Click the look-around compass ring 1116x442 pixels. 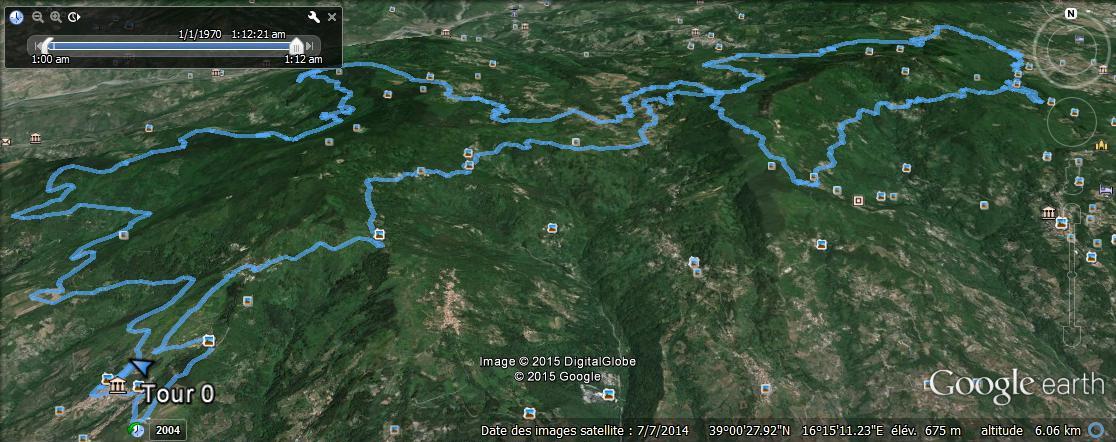pos(1070,49)
